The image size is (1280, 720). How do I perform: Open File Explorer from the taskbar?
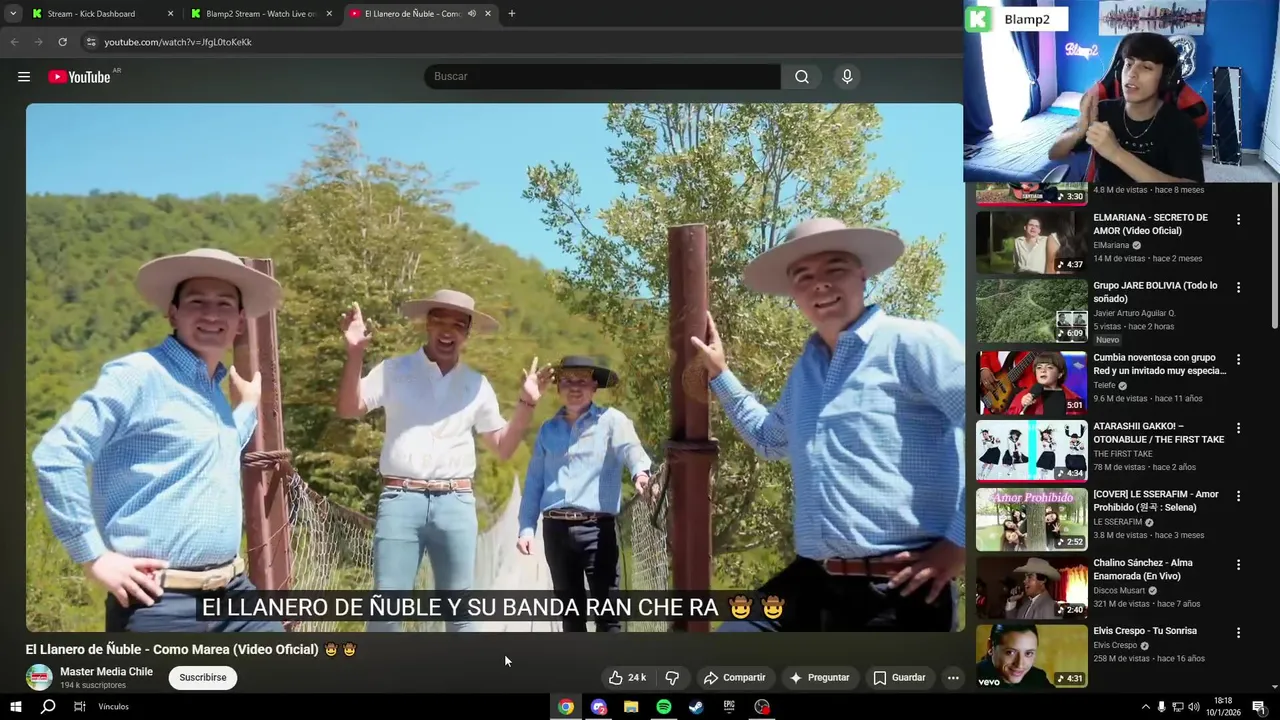point(631,707)
